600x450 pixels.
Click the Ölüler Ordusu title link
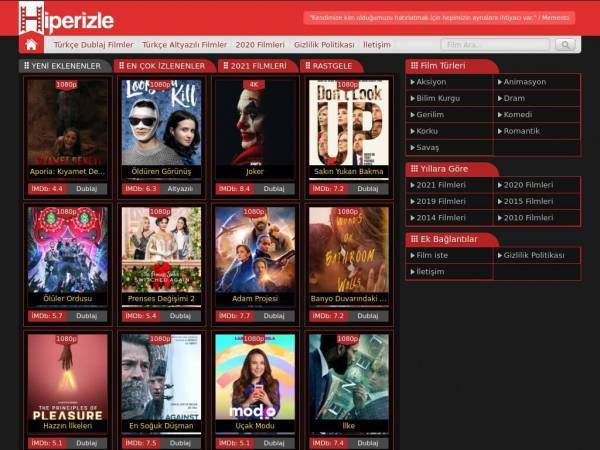67,298
